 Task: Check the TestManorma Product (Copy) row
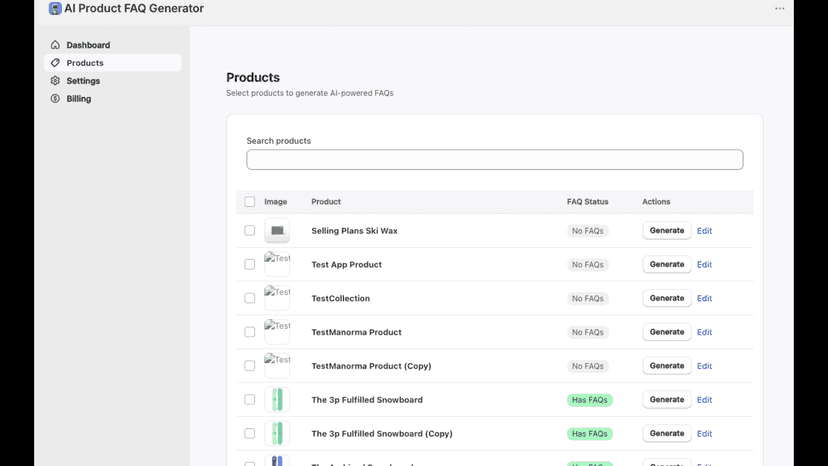[250, 366]
